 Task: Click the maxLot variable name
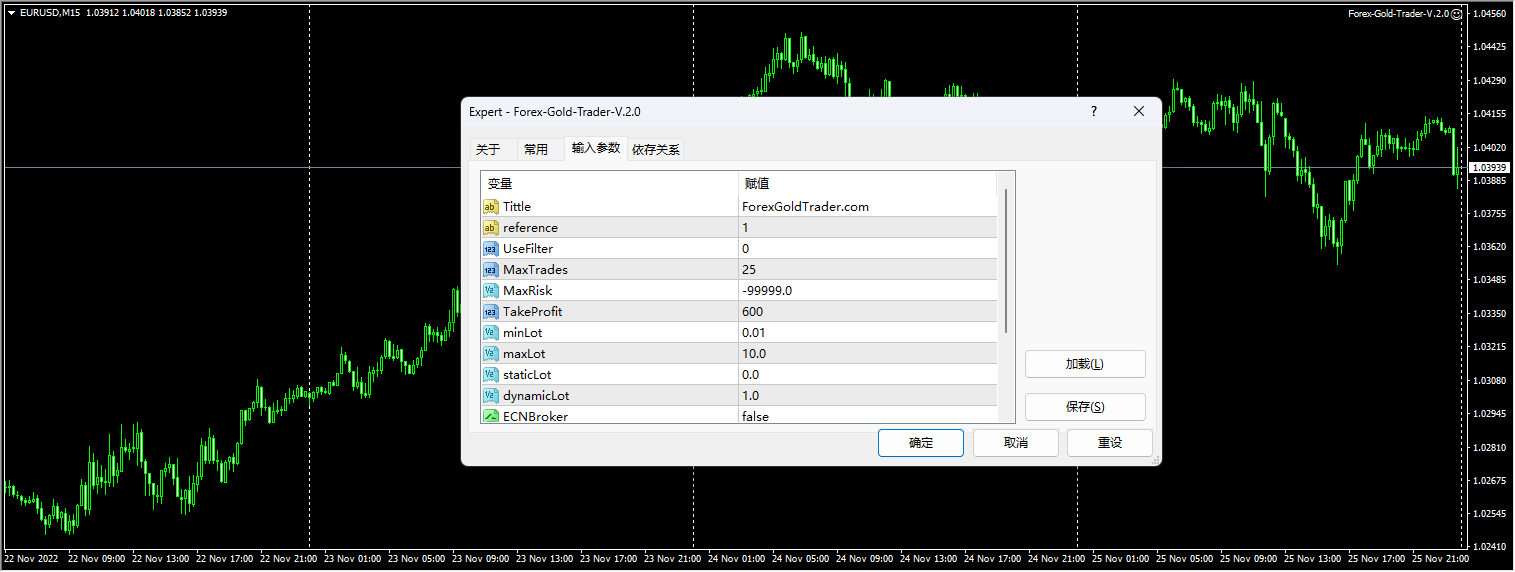click(524, 354)
